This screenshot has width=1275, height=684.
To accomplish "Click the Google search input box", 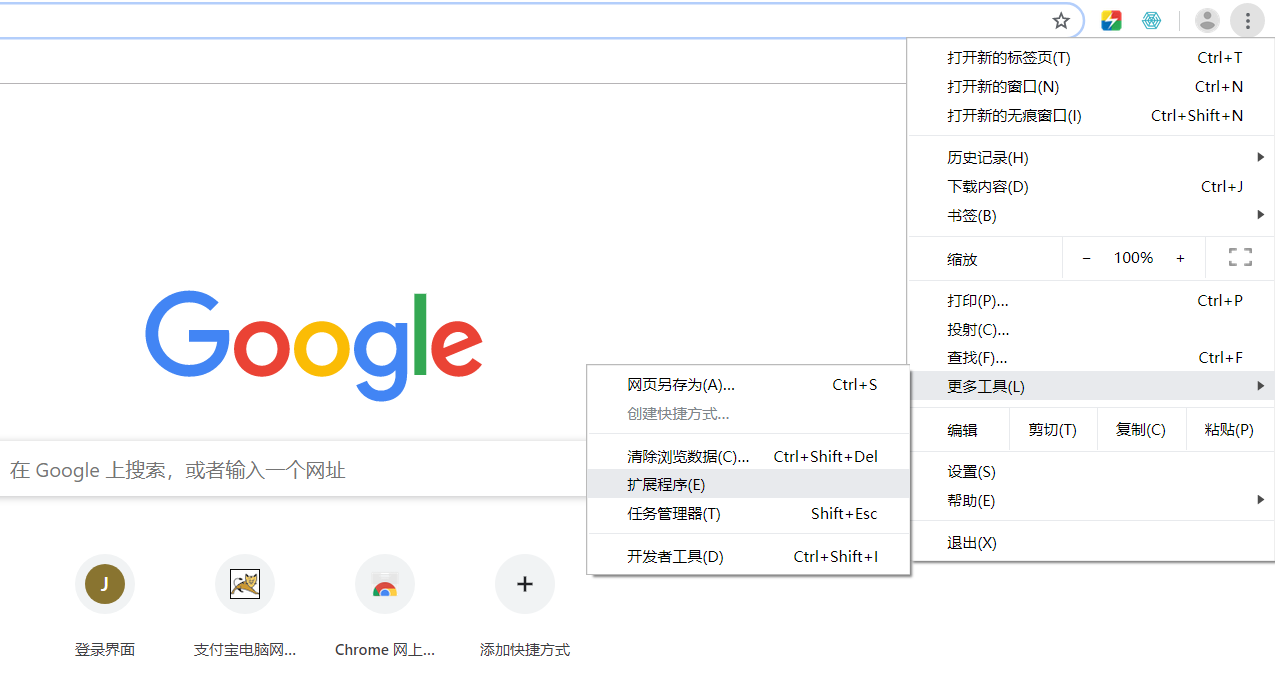I will (x=293, y=470).
